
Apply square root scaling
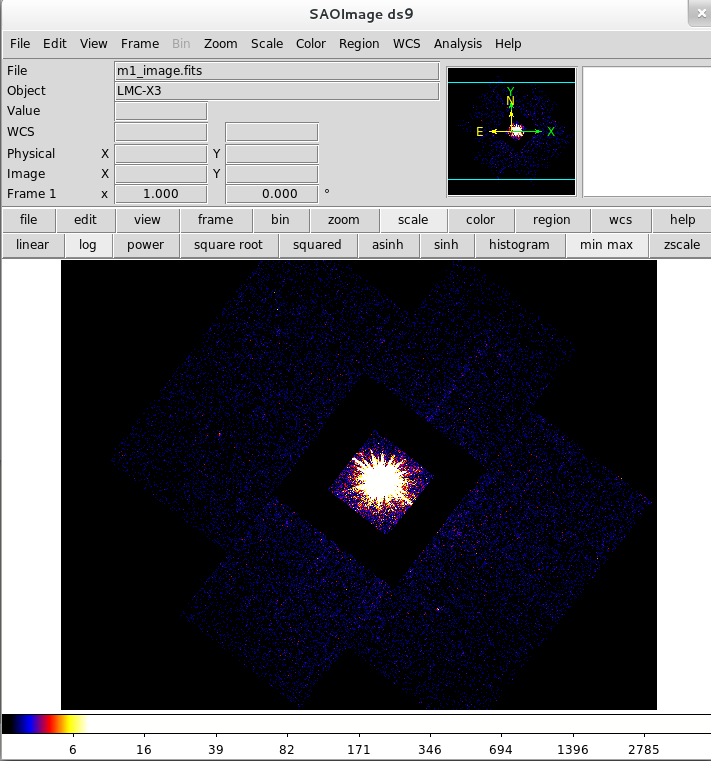click(x=229, y=245)
